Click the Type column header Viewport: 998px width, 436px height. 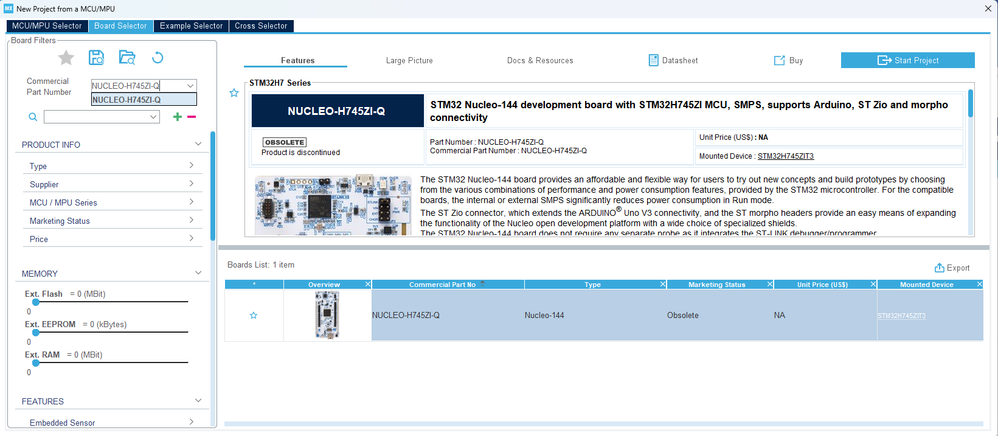pyautogui.click(x=592, y=285)
